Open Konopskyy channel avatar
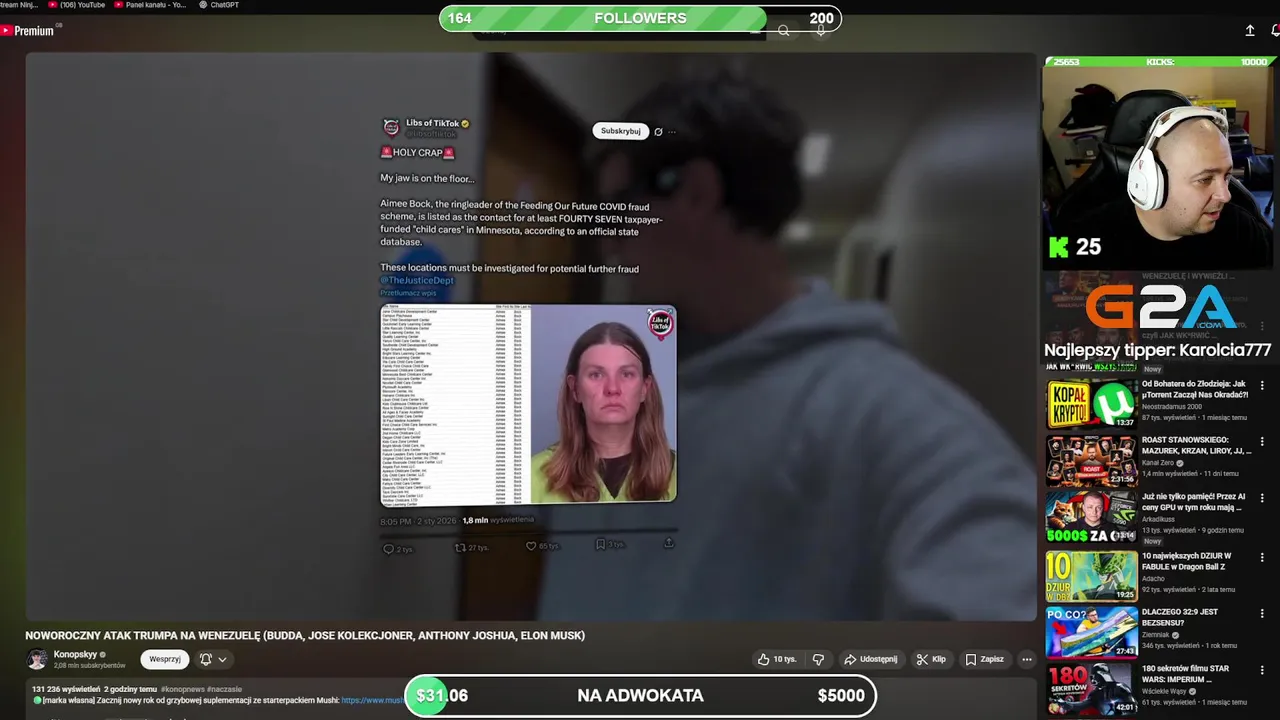 tap(37, 659)
